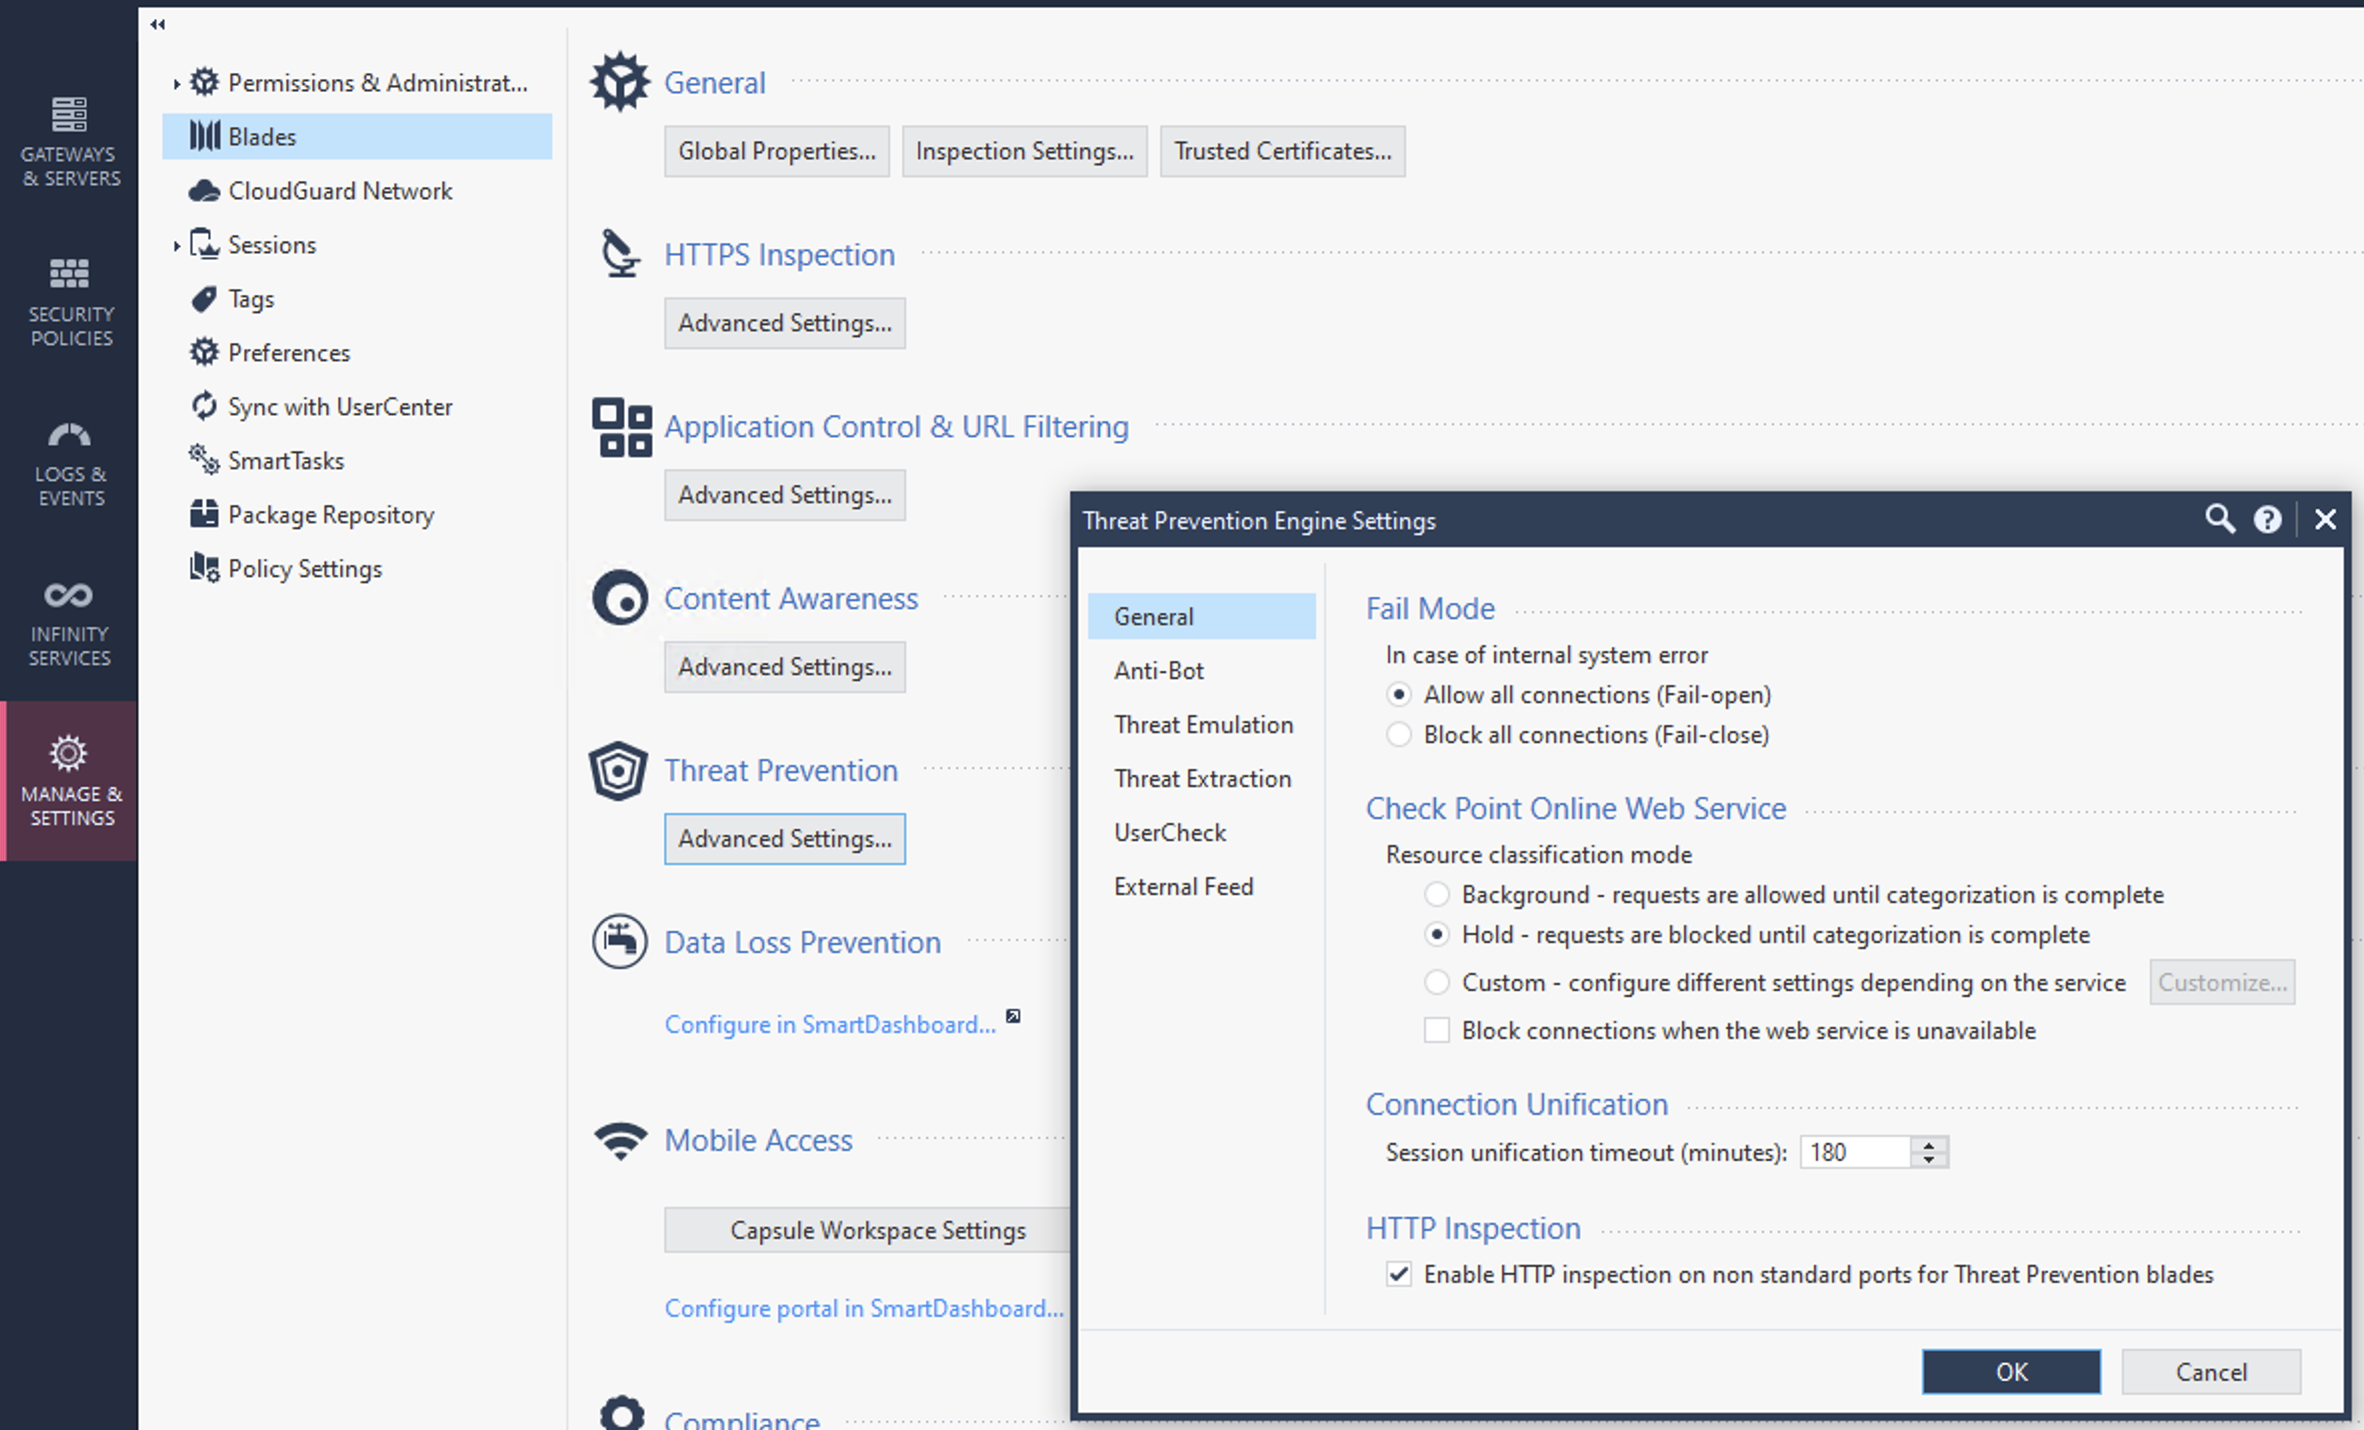Open Inspection Settings
Viewport: 2364px width, 1430px height.
[x=1025, y=151]
